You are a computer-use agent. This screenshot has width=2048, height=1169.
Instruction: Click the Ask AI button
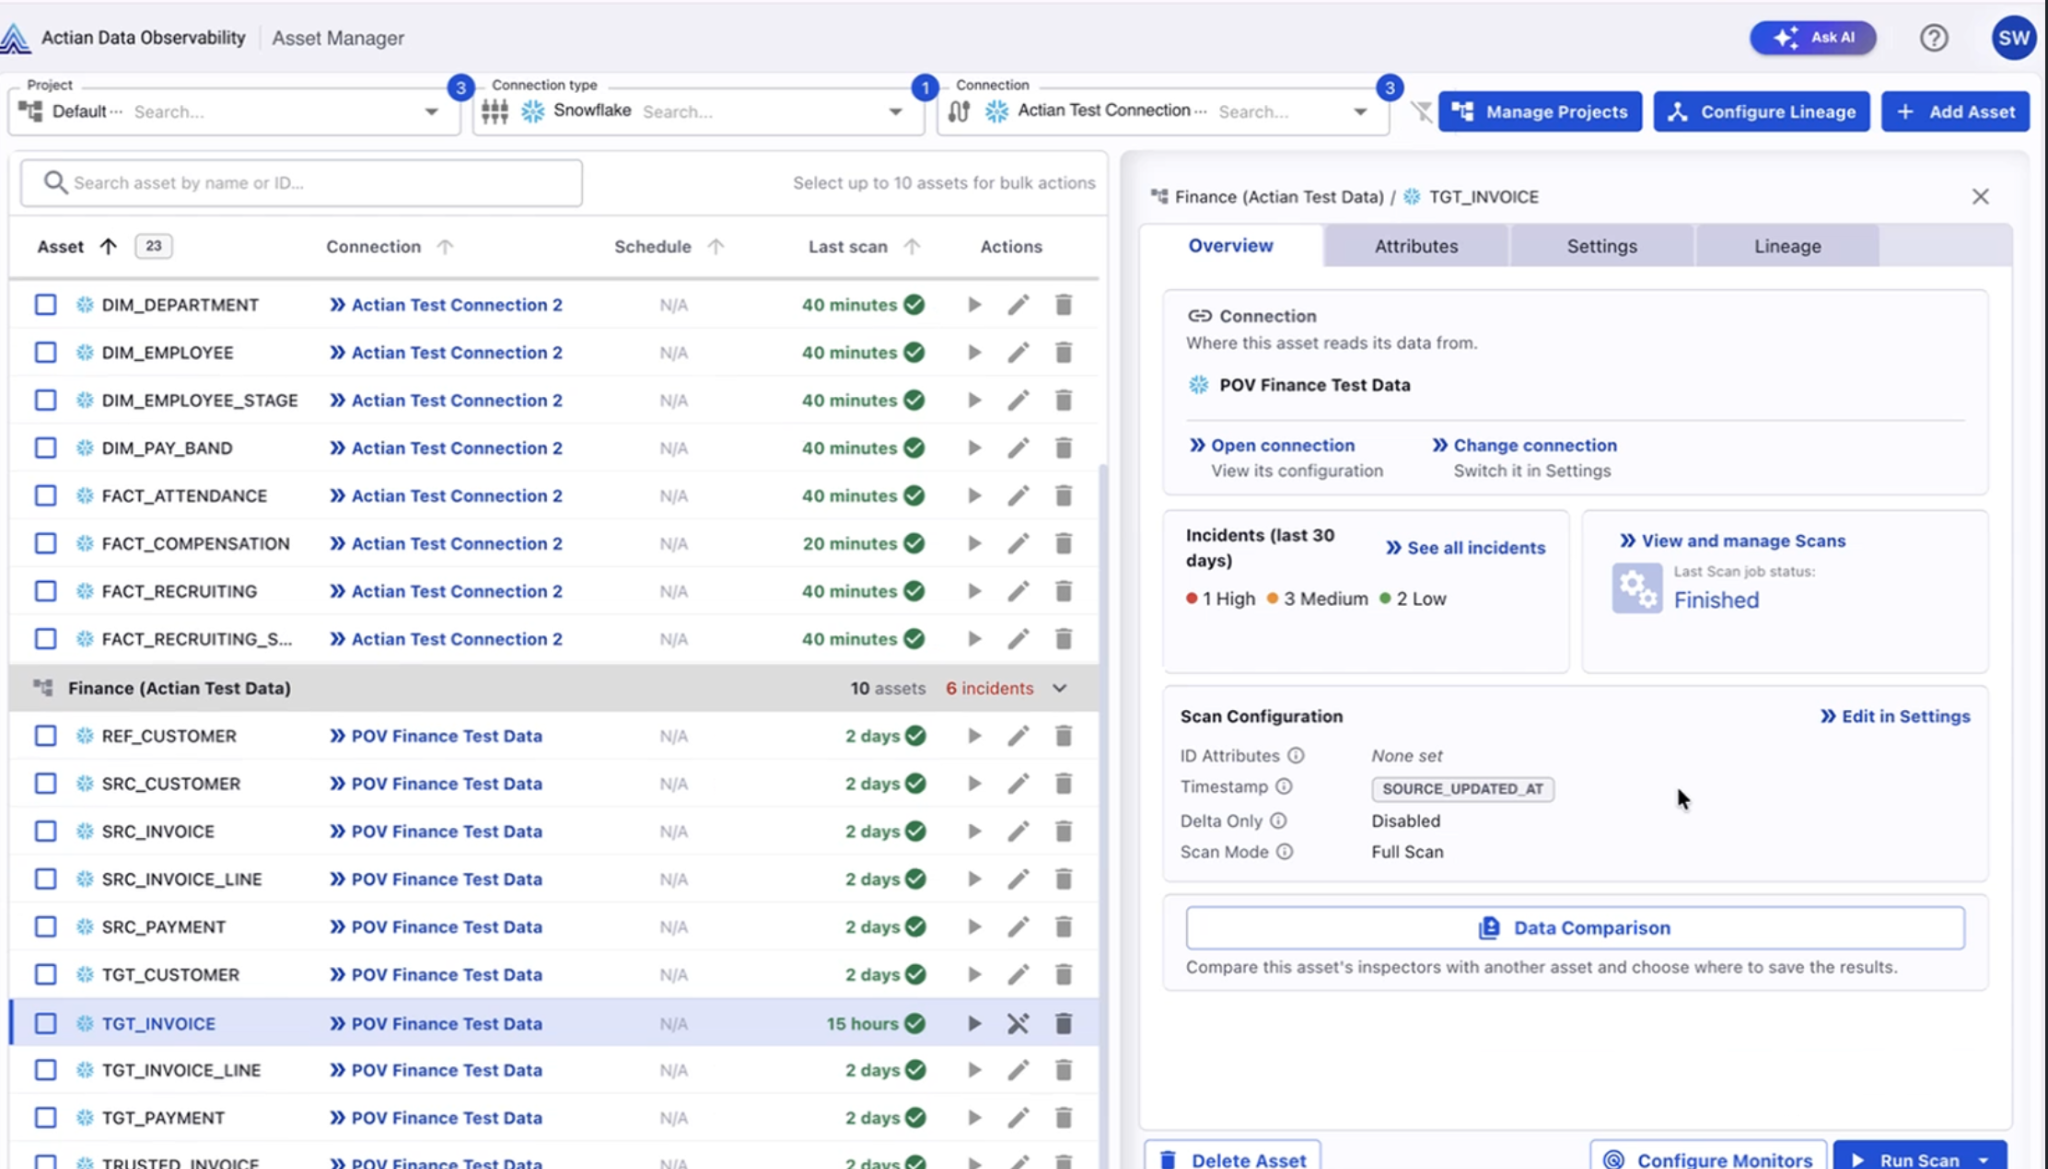point(1813,38)
